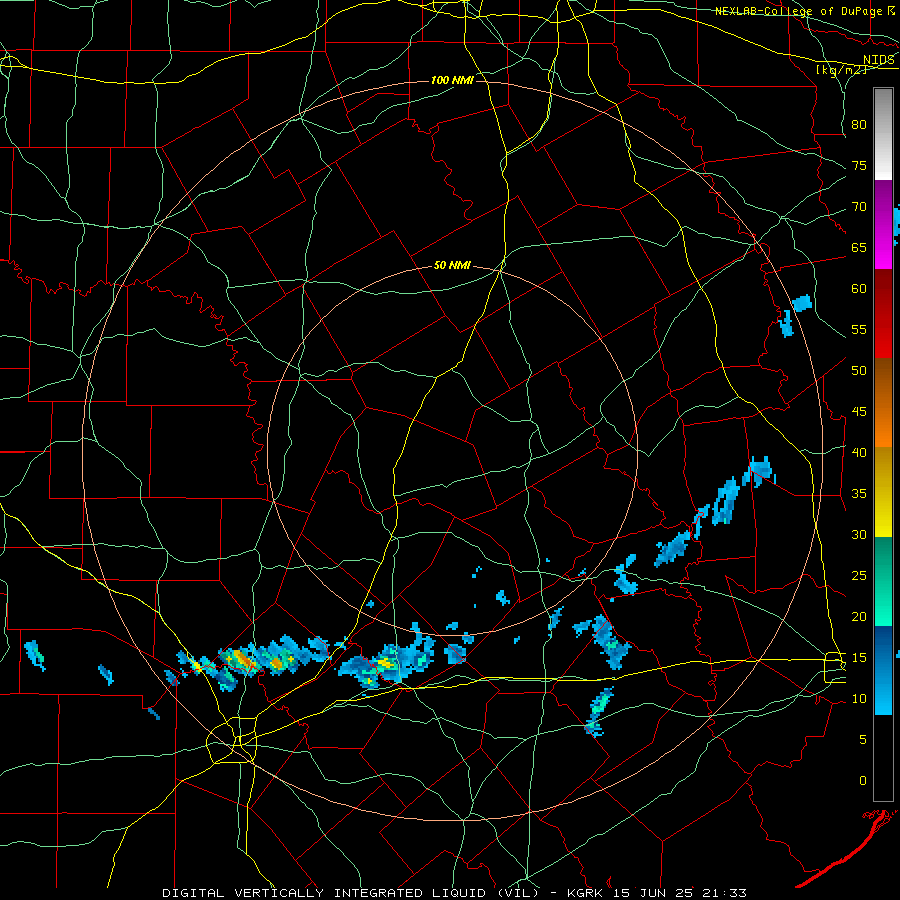The height and width of the screenshot is (900, 900).
Task: Click the 25 value on the VIL scale
Action: [x=859, y=576]
